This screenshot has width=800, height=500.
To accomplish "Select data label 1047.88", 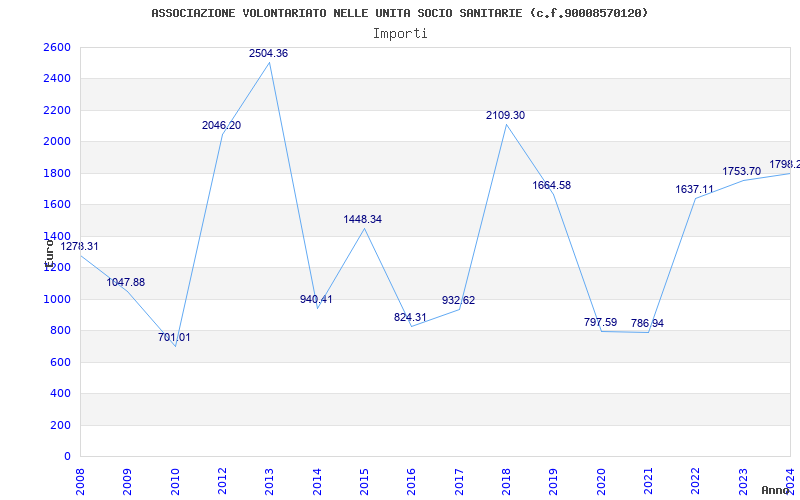I will (126, 283).
